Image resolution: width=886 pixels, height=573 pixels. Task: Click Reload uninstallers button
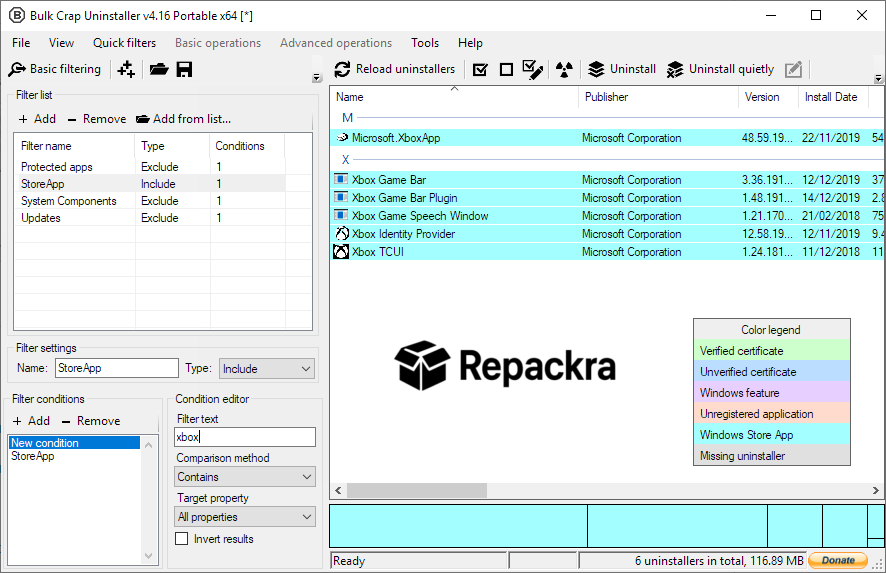(394, 69)
